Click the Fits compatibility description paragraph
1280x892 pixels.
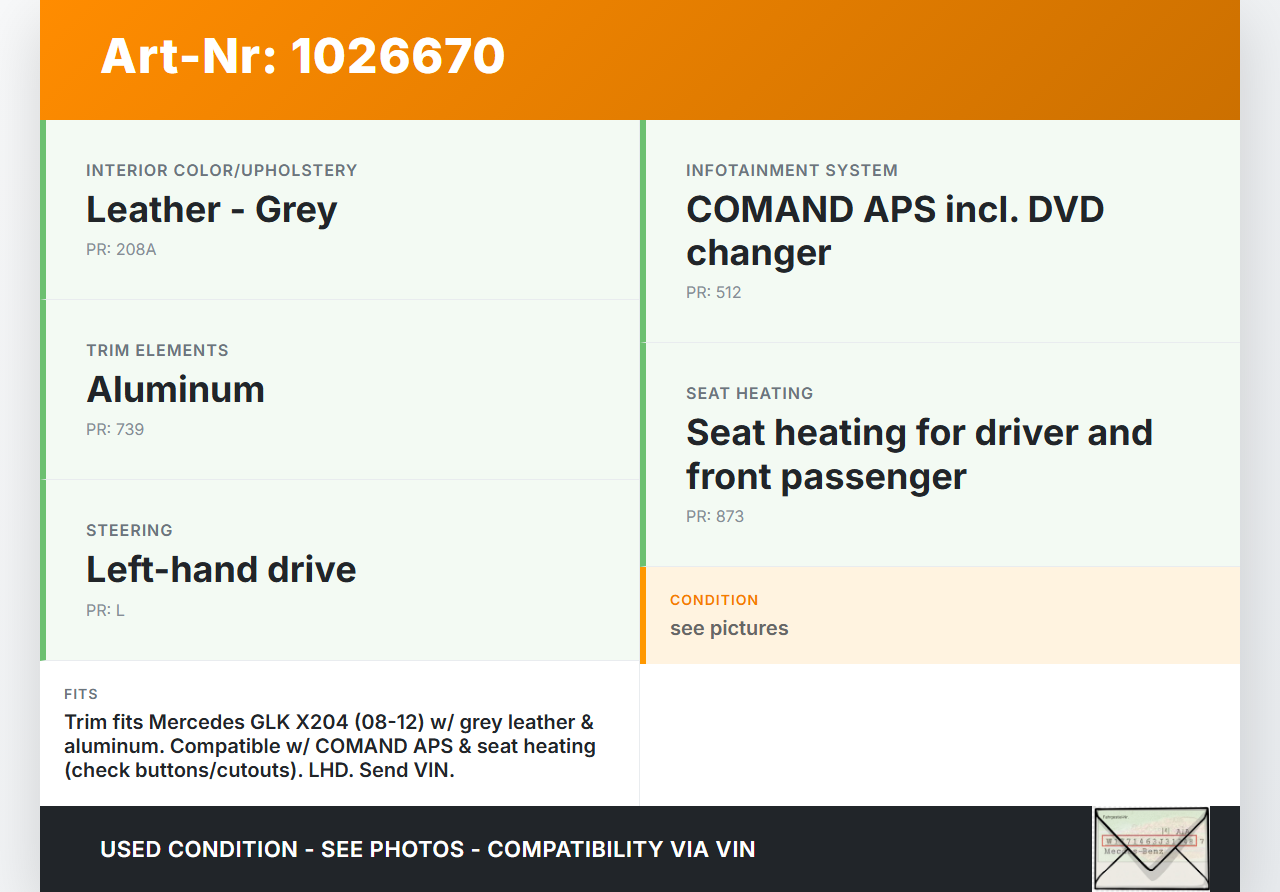tap(330, 746)
